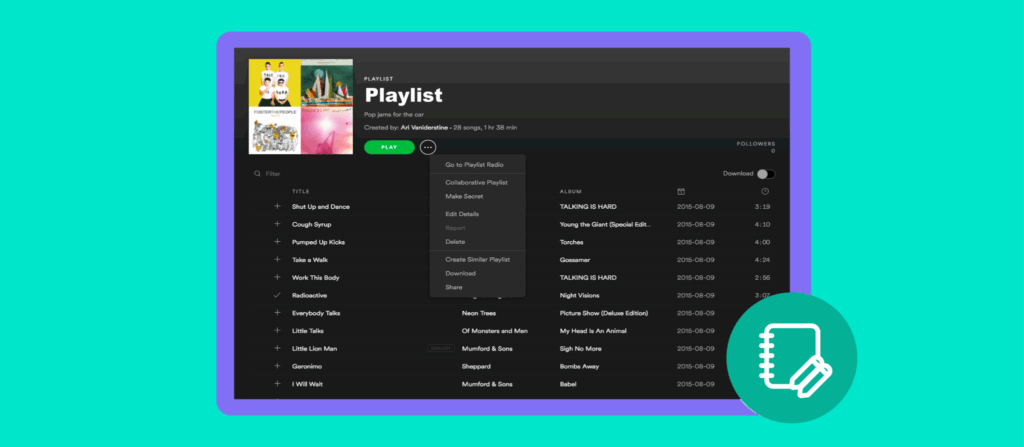Click the FOLLOWERS count label
This screenshot has width=1024, height=447.
tap(756, 144)
